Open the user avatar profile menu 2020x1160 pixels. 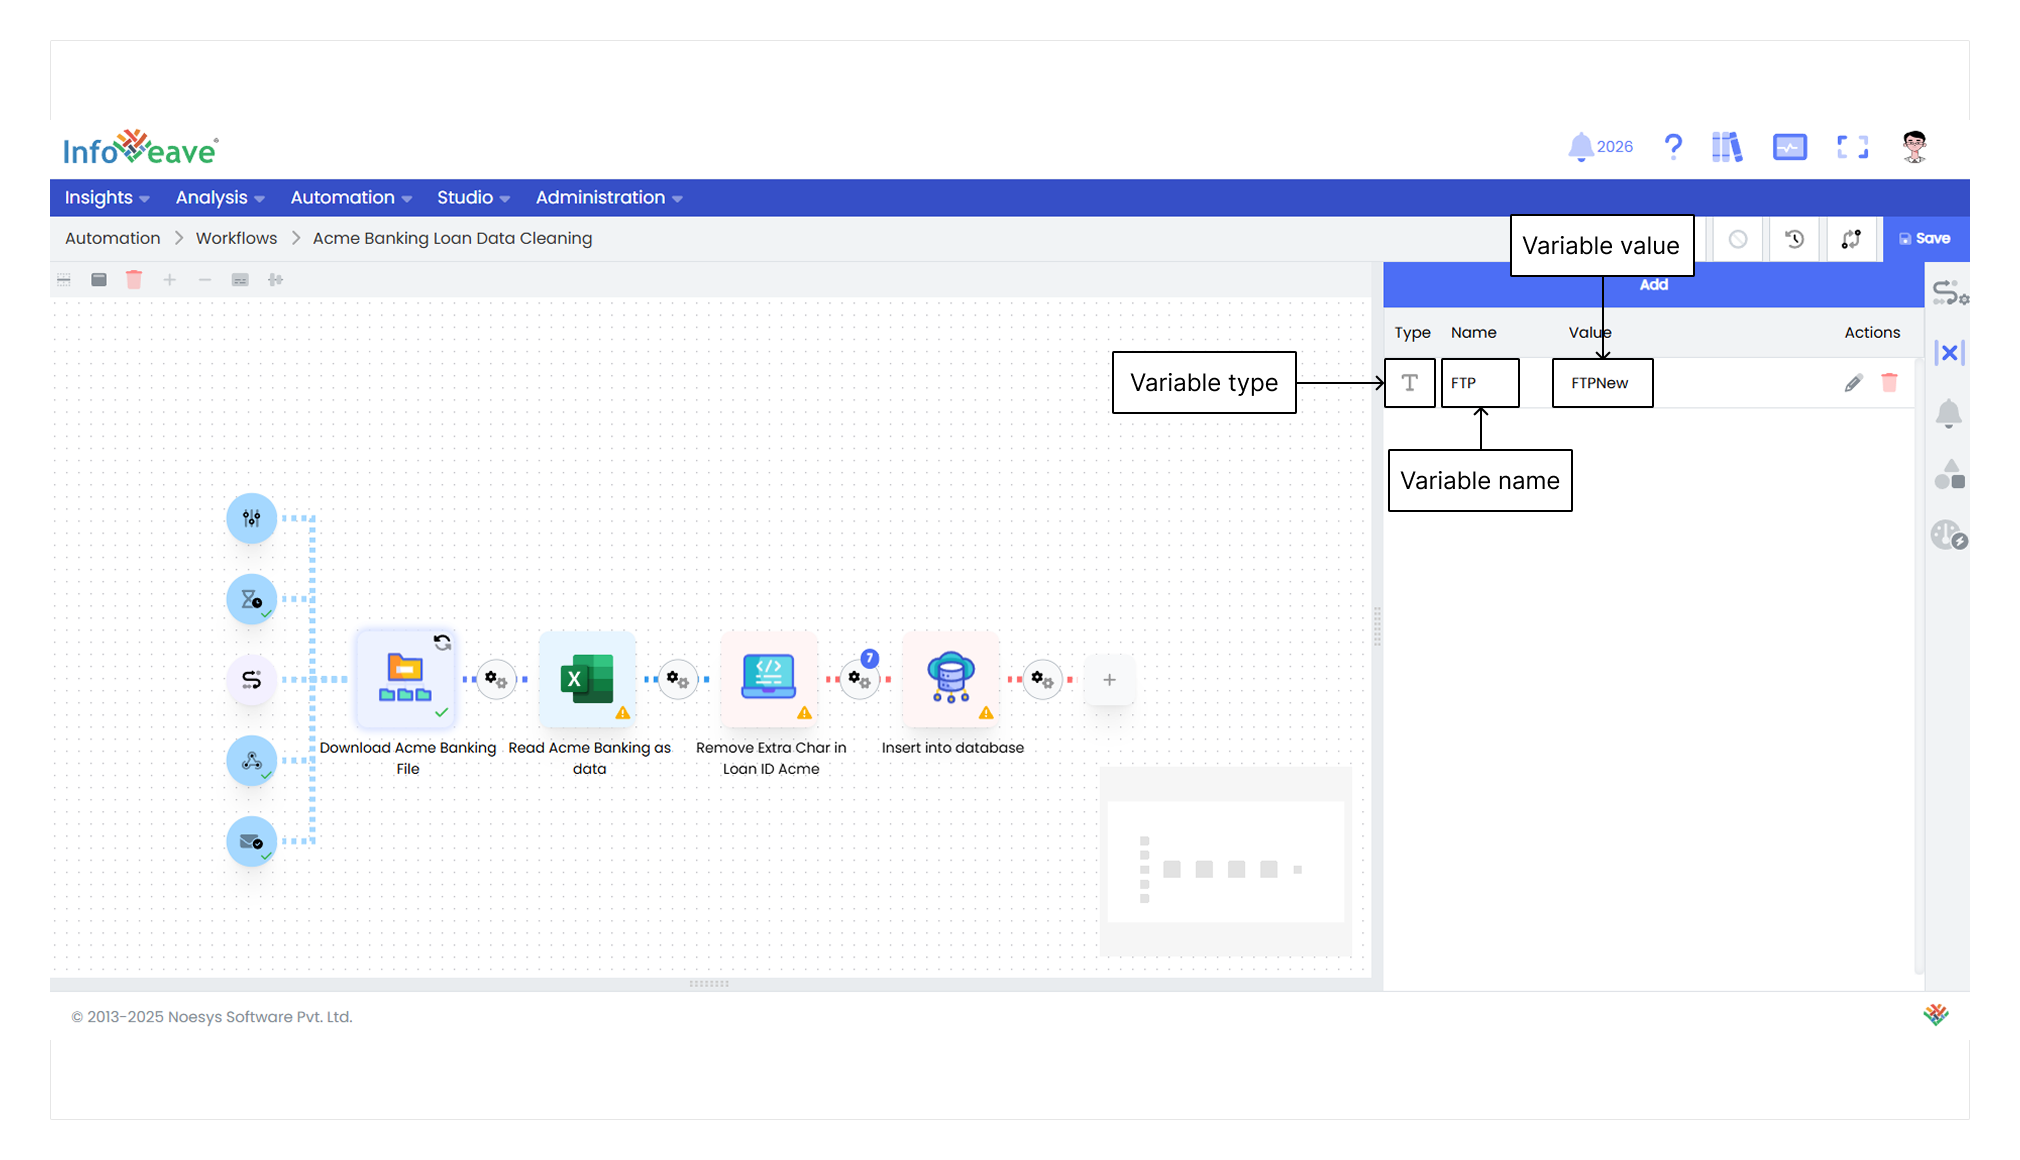[1914, 147]
